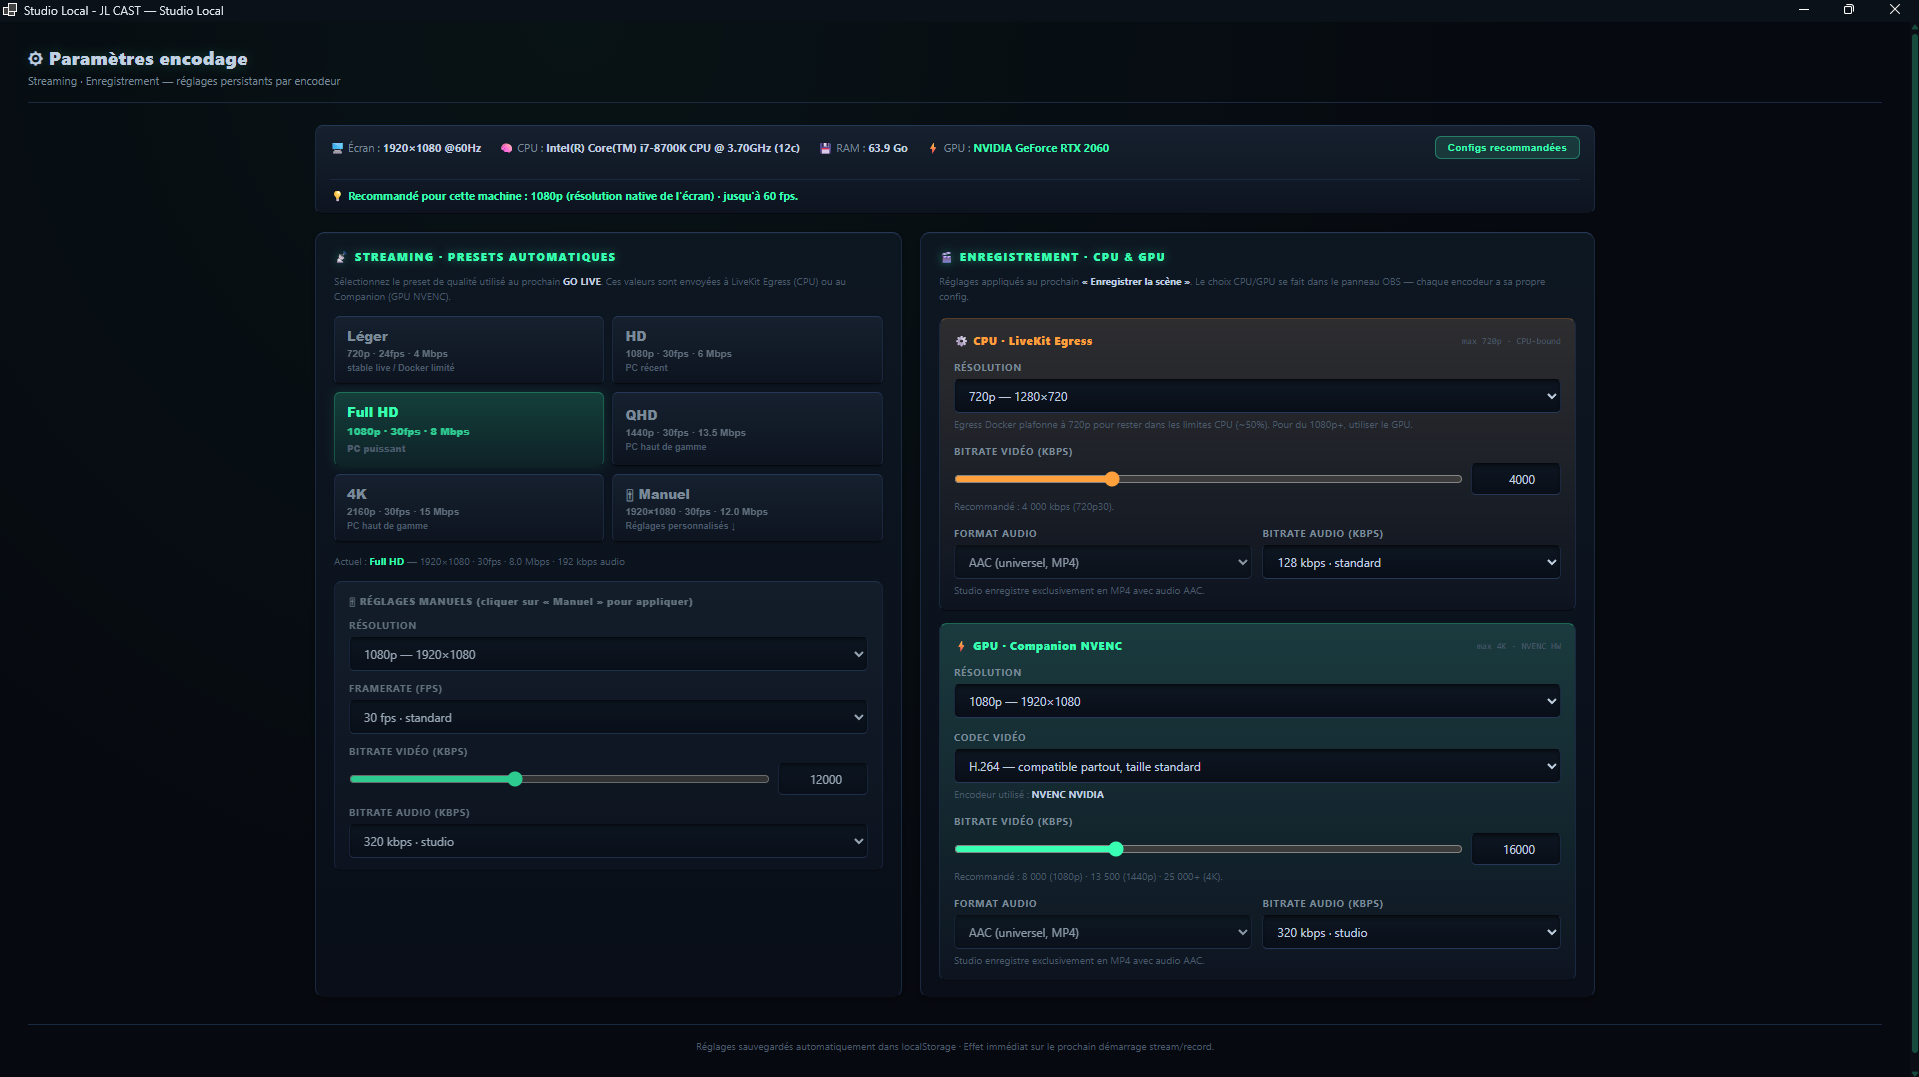Click the gear icon in CPU LiveKit Egress header
This screenshot has width=1919, height=1077.
coord(961,341)
